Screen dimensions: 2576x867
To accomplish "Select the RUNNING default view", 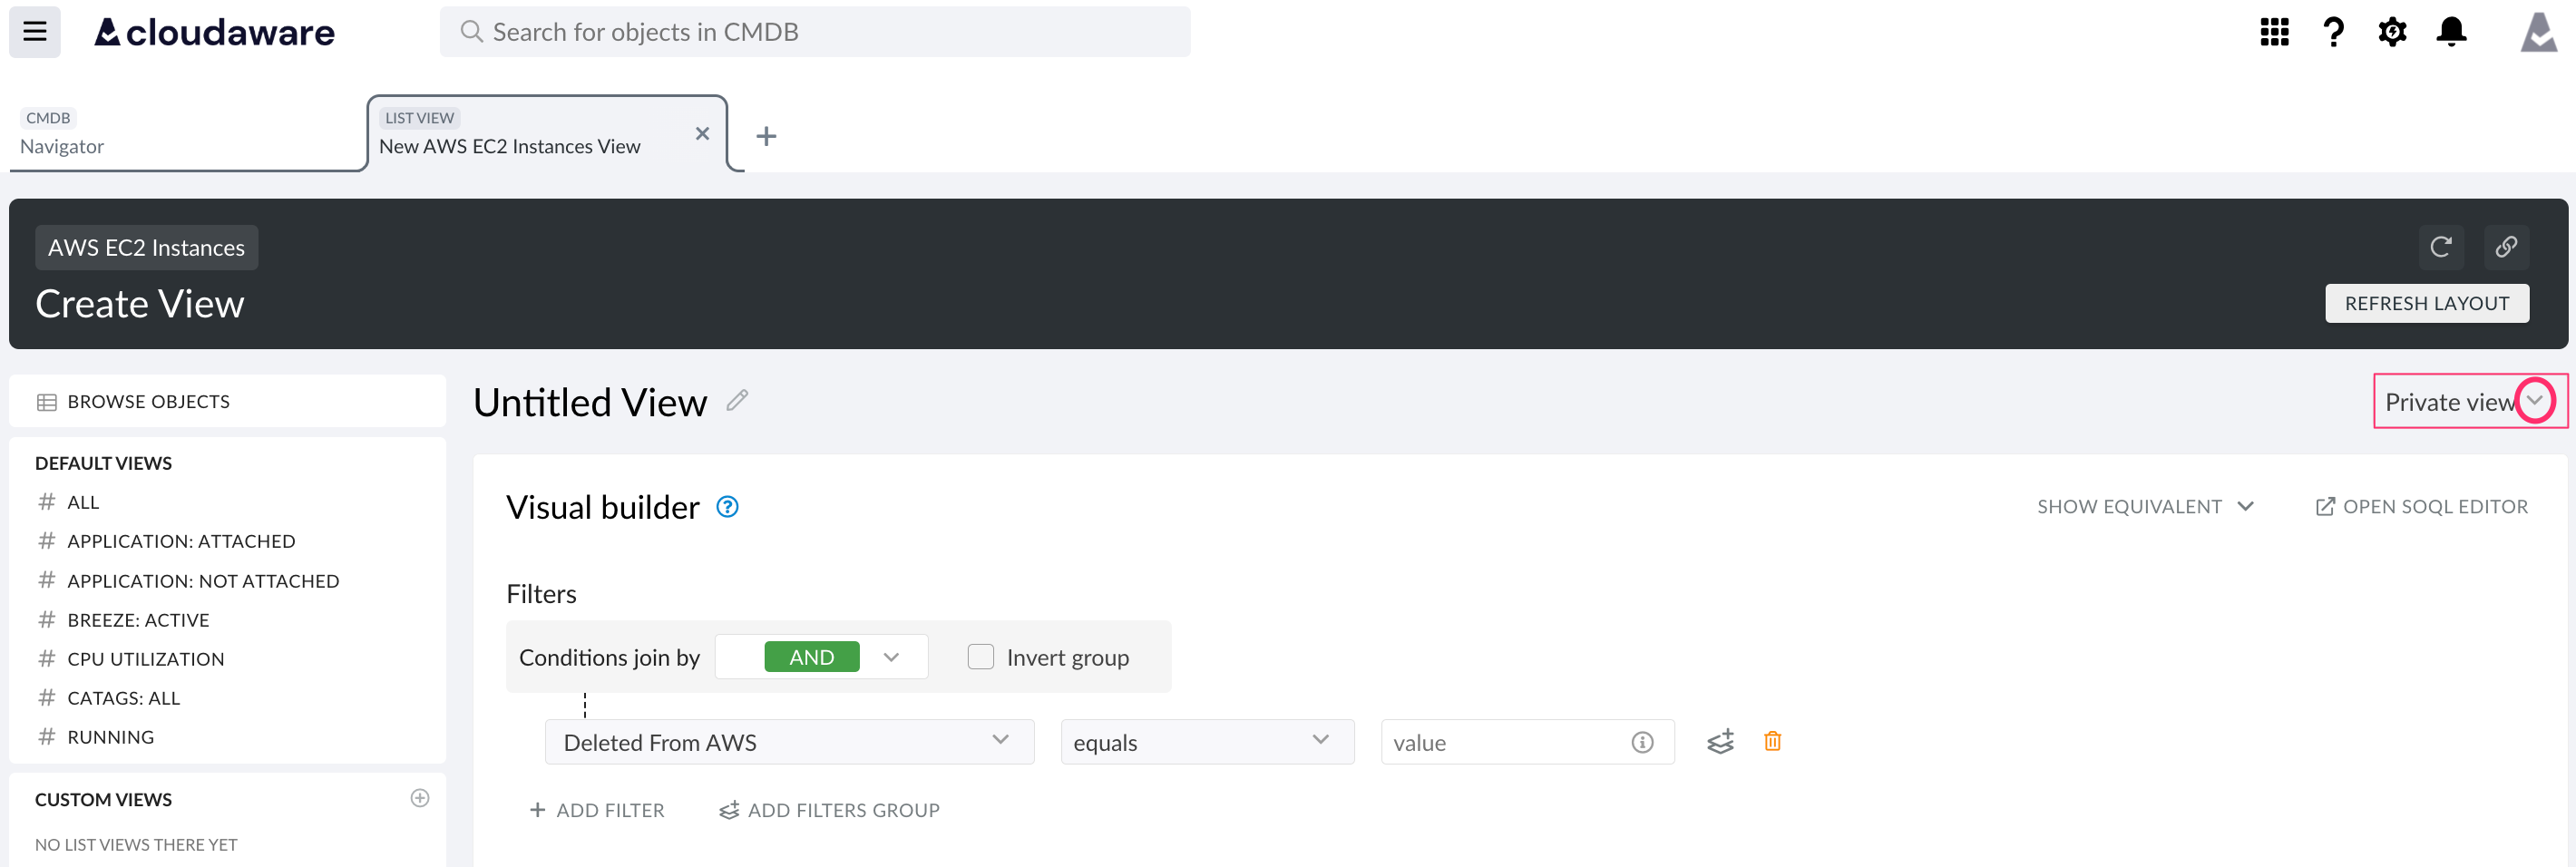I will click(x=110, y=737).
